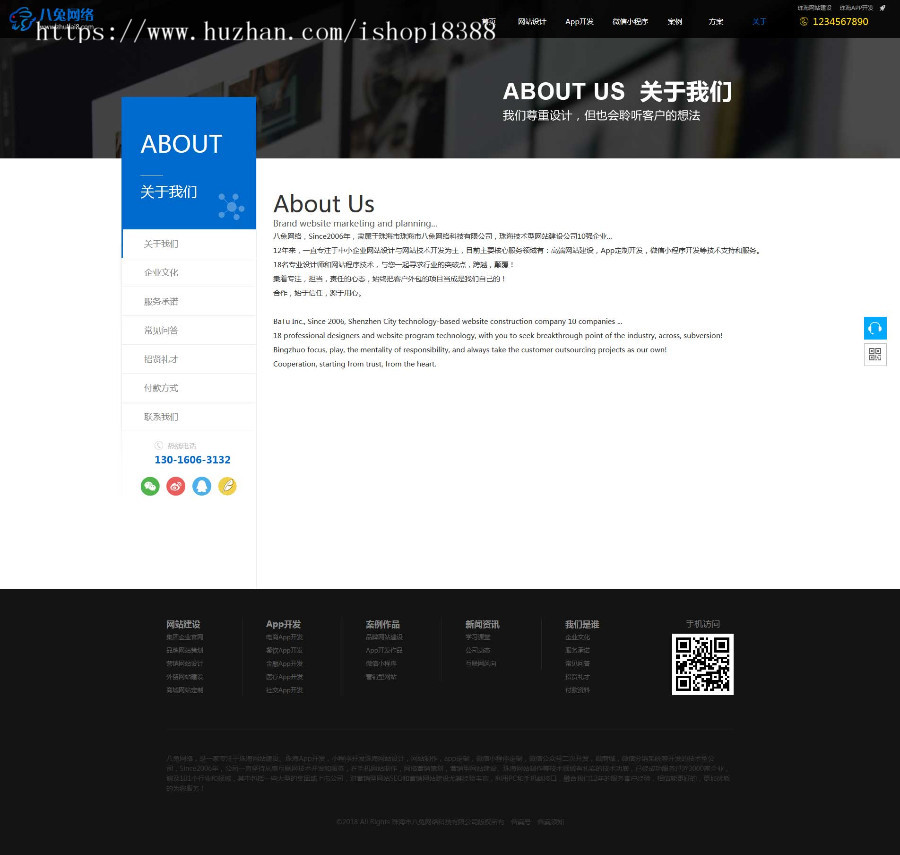
Task: Click the 八兔网络 logo in header
Action: (x=52, y=18)
